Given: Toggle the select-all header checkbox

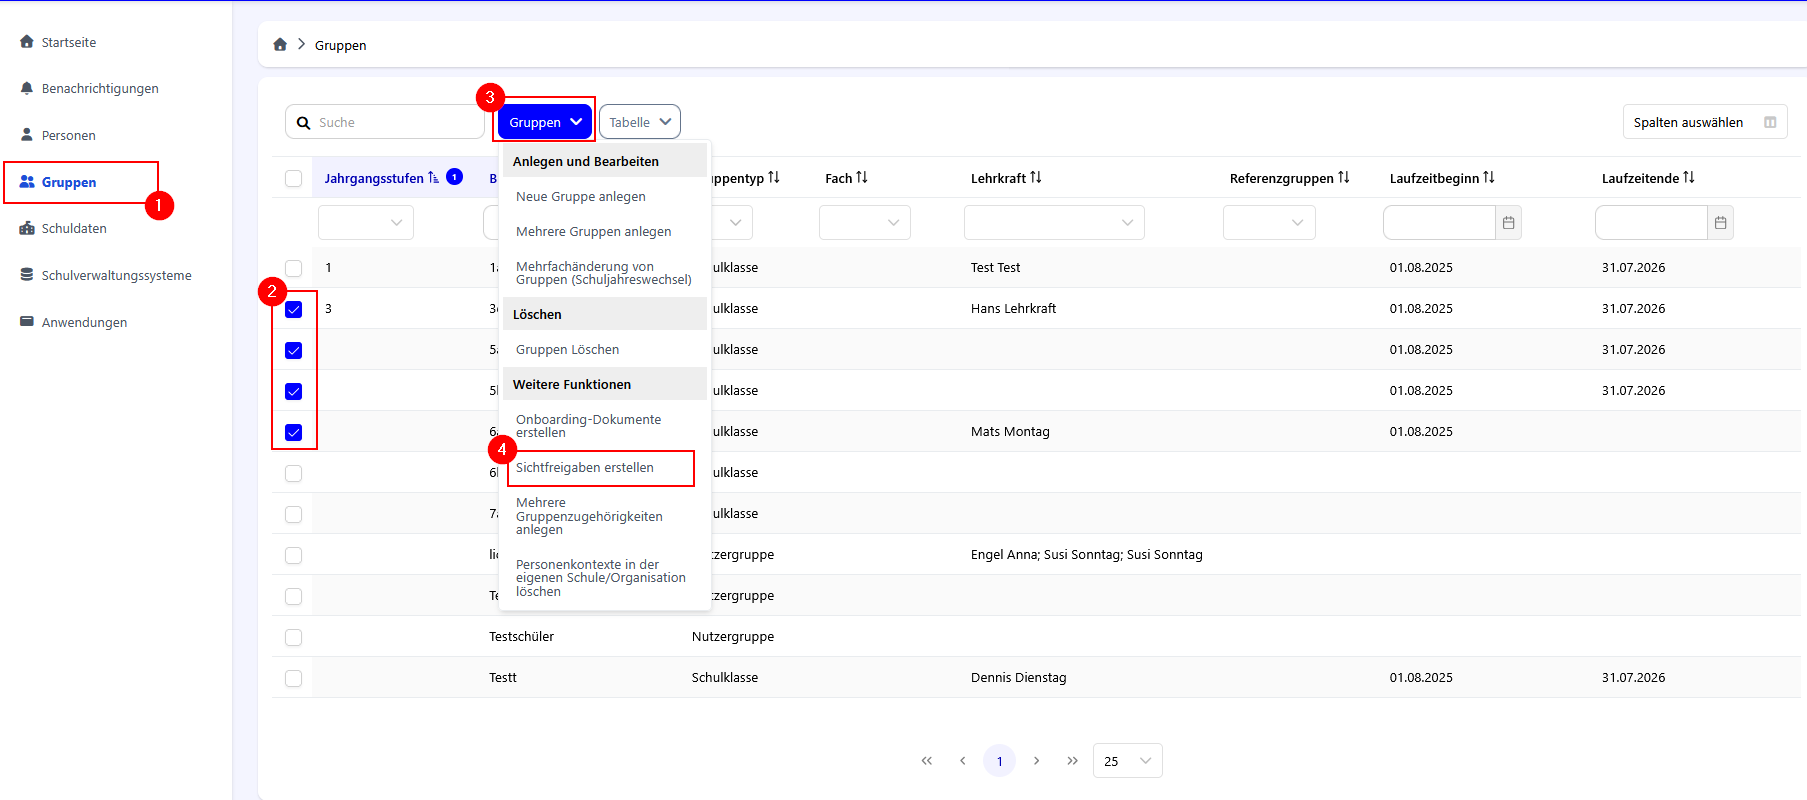Looking at the screenshot, I should click(293, 179).
